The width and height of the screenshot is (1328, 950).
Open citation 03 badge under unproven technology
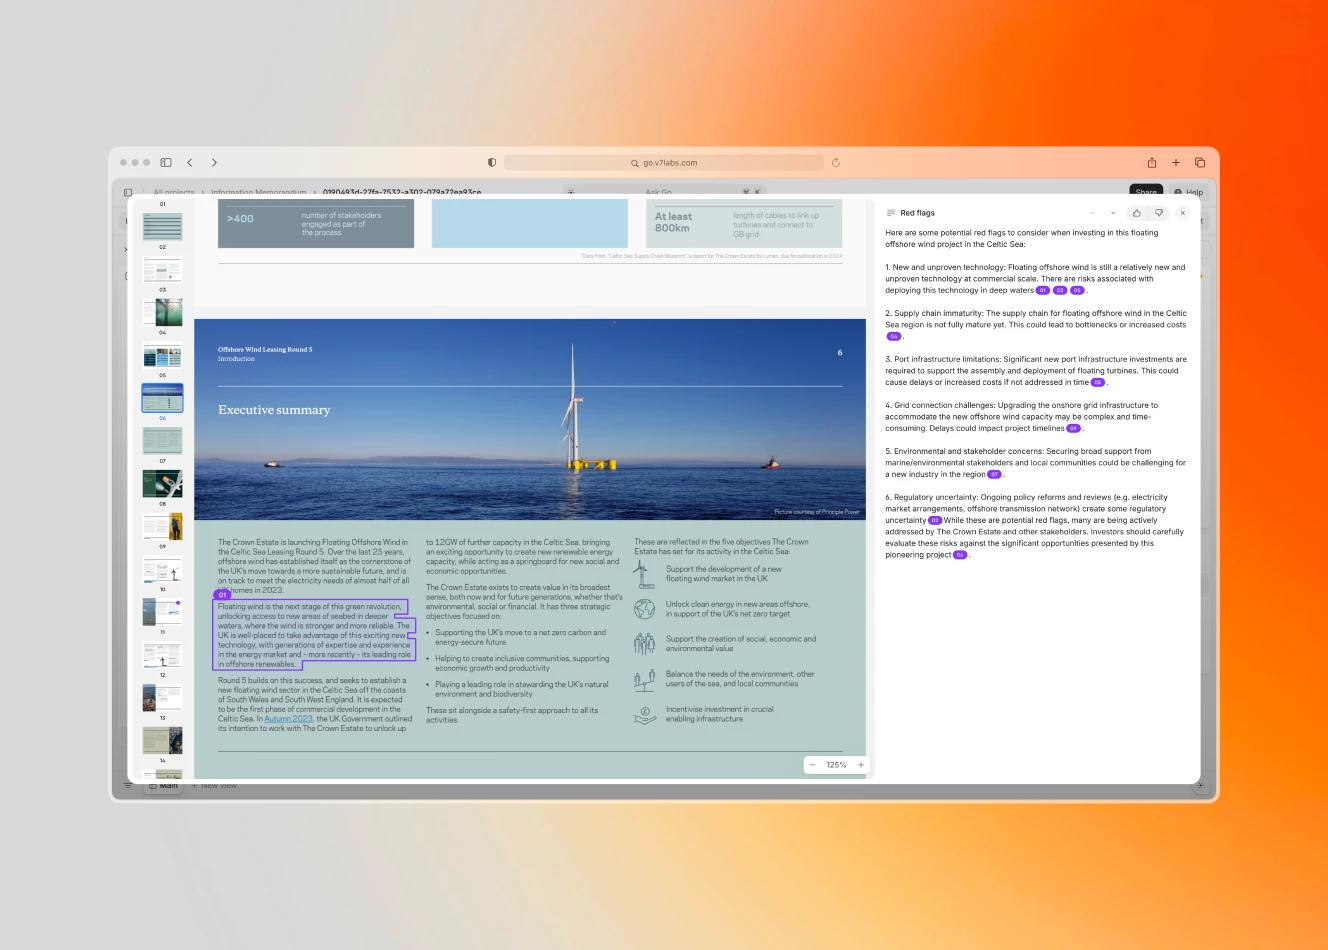(x=1060, y=291)
